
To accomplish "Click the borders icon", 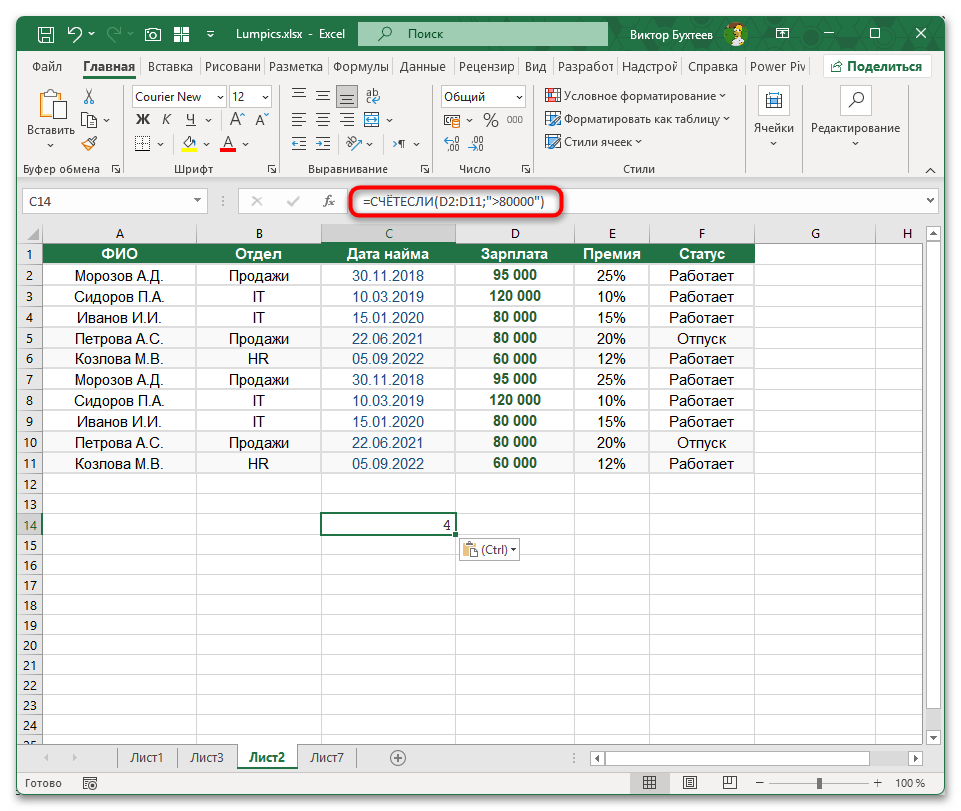I will (x=142, y=143).
